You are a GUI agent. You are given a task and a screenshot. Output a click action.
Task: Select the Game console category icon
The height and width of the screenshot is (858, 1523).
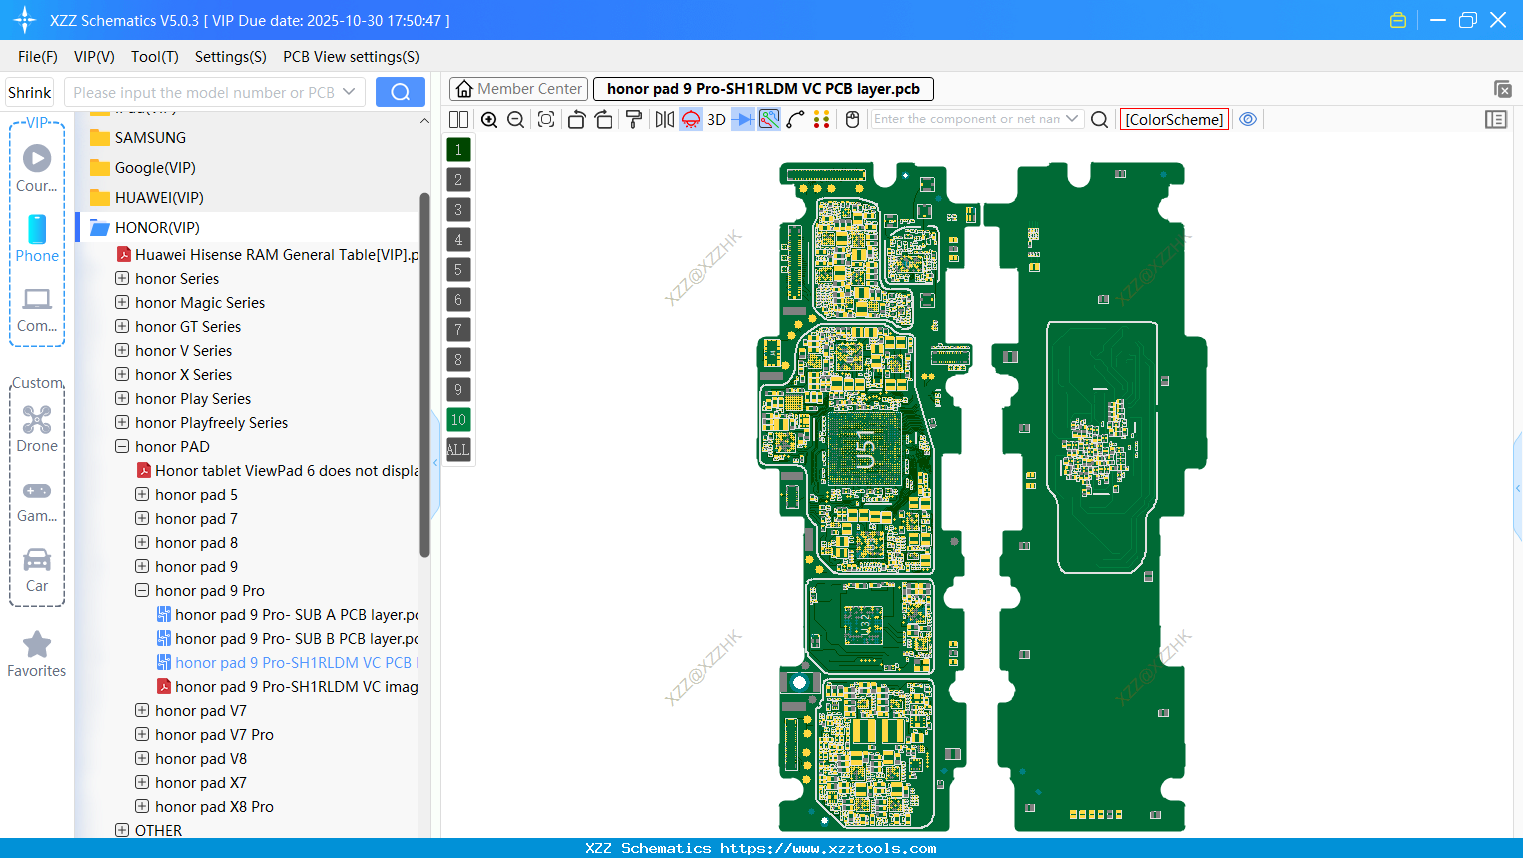click(x=37, y=500)
